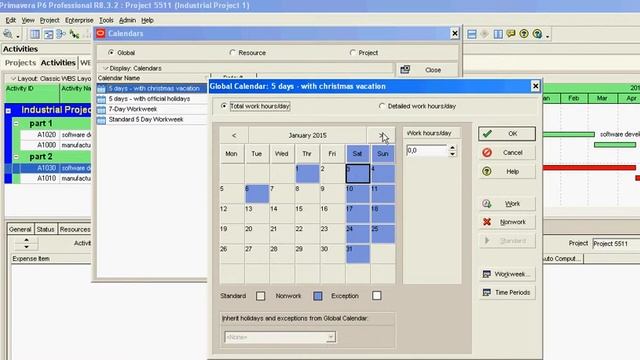Image resolution: width=640 pixels, height=360 pixels.
Task: Click the columns icon beside print preview
Action: pos(35,34)
